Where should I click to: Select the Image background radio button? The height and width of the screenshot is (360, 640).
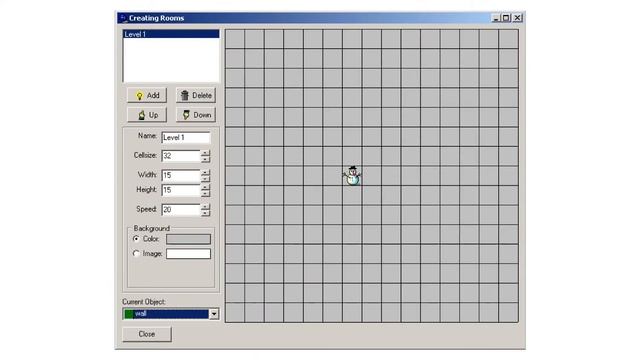pos(136,253)
